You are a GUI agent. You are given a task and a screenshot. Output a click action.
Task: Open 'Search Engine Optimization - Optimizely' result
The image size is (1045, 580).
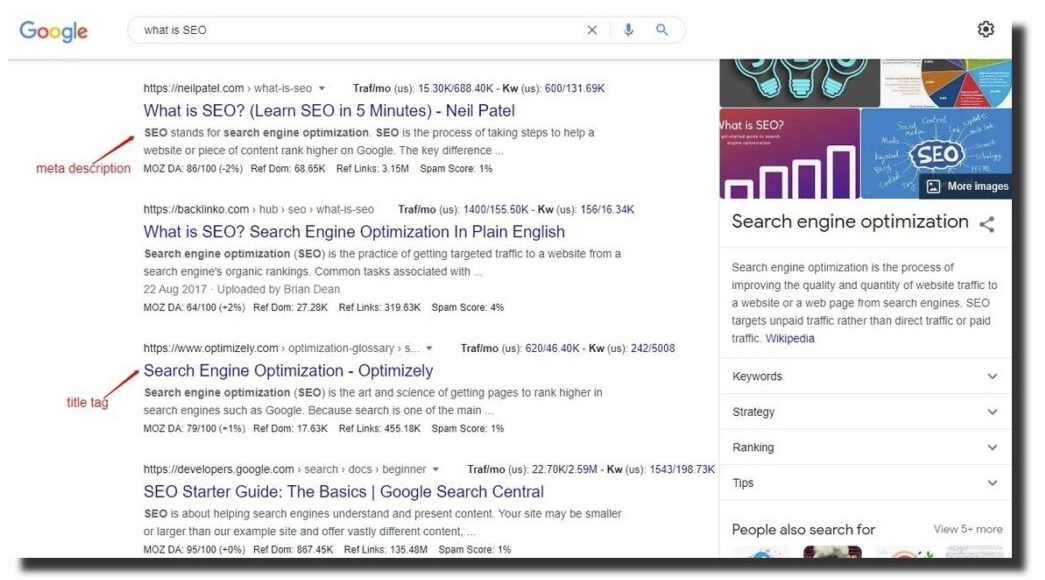(288, 371)
